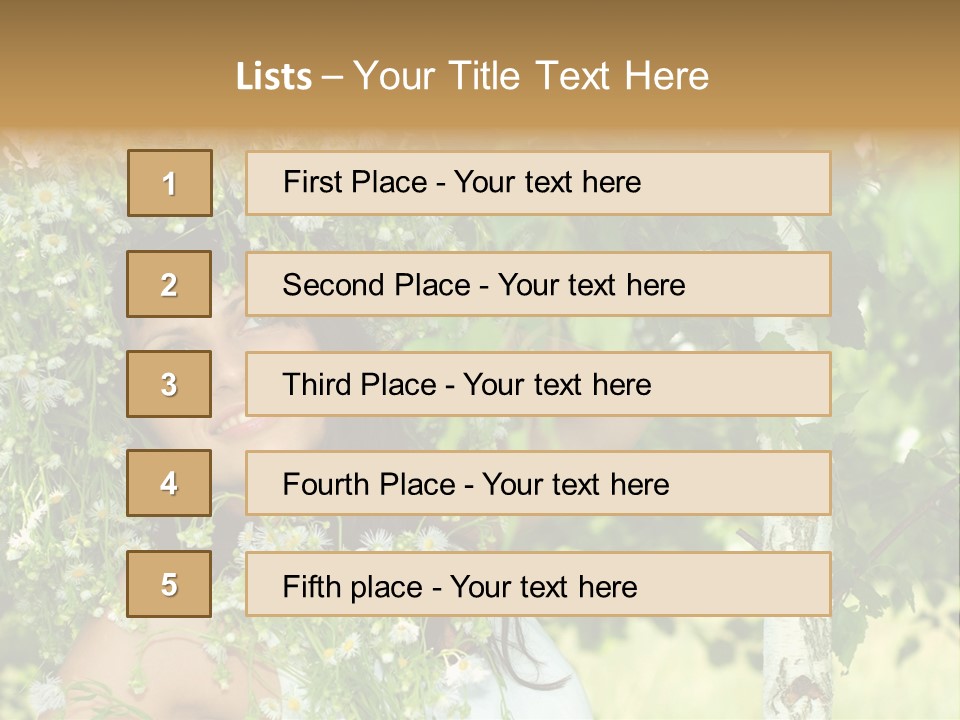Viewport: 960px width, 720px height.
Task: Click the Fourth Place text box
Action: (538, 483)
